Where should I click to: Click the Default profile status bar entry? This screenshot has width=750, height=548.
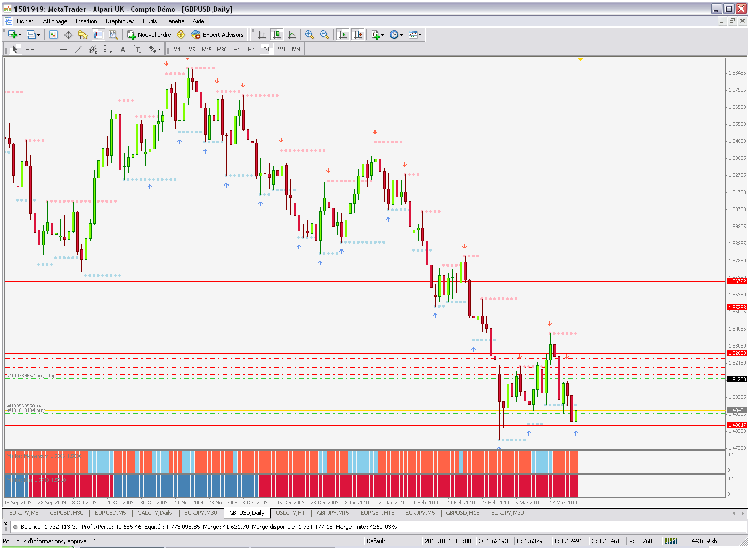click(375, 541)
